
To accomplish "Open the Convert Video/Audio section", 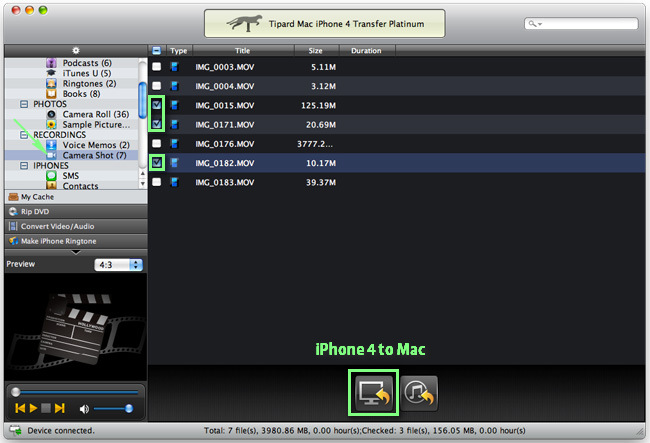I will (76, 226).
